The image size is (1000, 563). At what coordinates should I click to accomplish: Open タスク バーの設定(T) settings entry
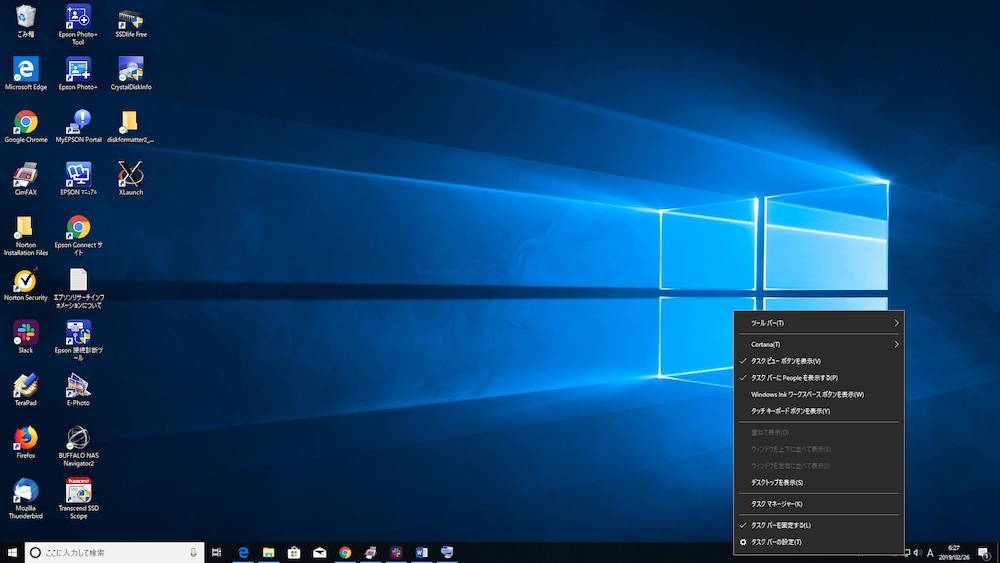tap(819, 542)
